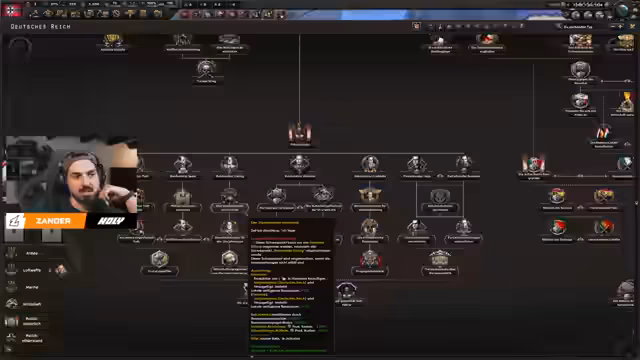Toggle the Luftwaffe focus filter
This screenshot has width=640, height=360.
[24, 270]
